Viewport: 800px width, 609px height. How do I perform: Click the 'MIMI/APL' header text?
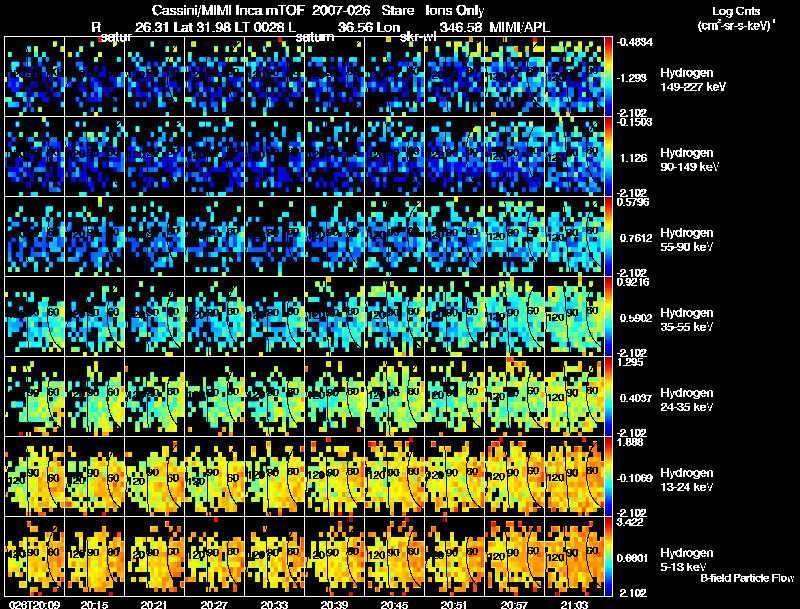(519, 28)
